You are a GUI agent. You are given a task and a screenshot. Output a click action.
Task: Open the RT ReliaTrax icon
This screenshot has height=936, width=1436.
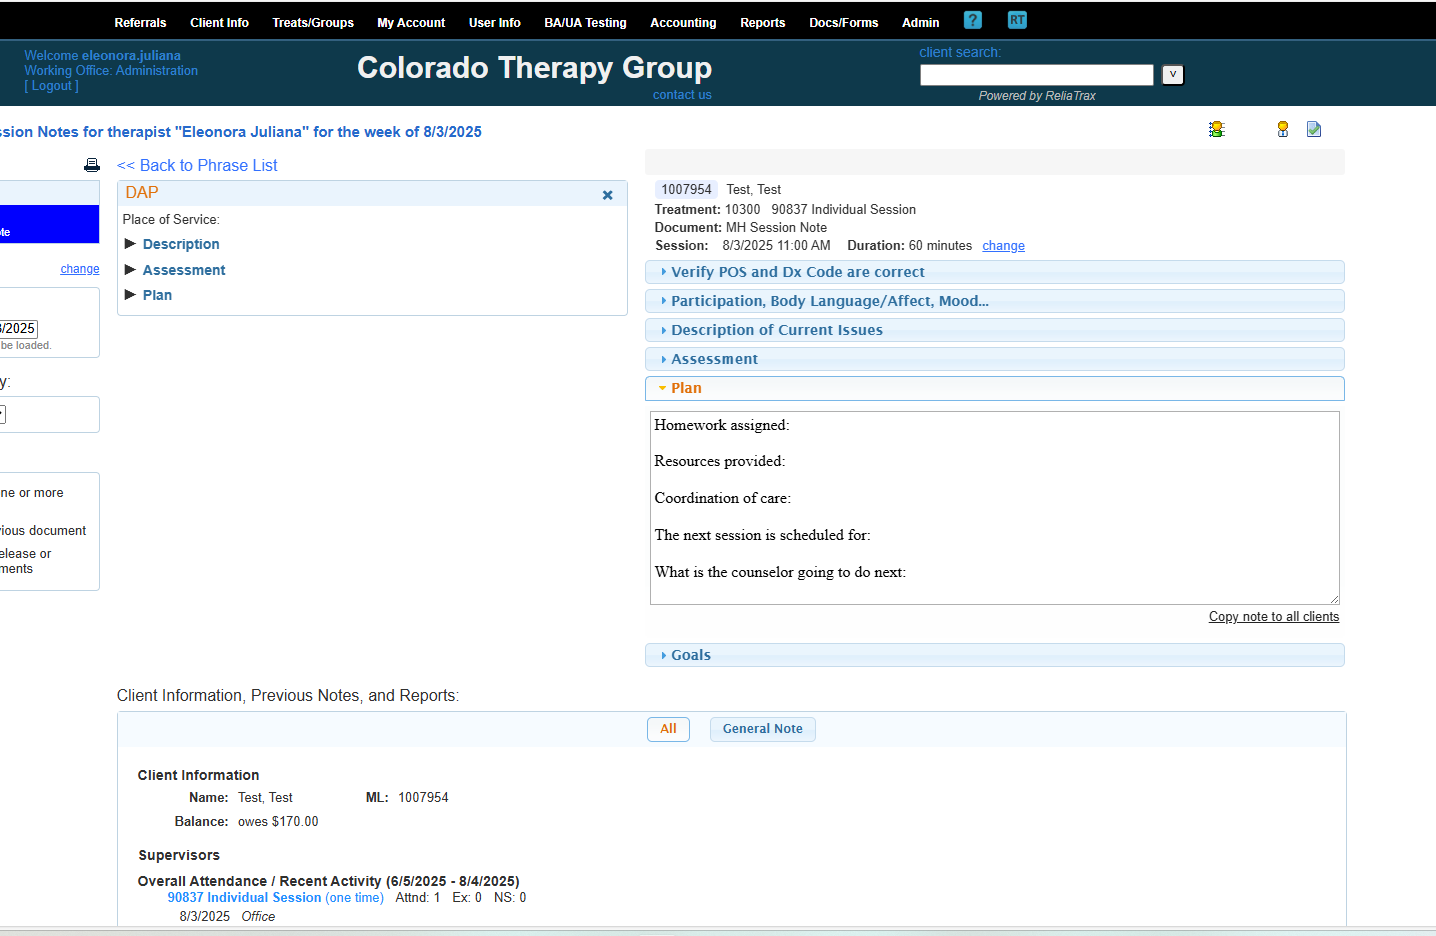(1017, 20)
